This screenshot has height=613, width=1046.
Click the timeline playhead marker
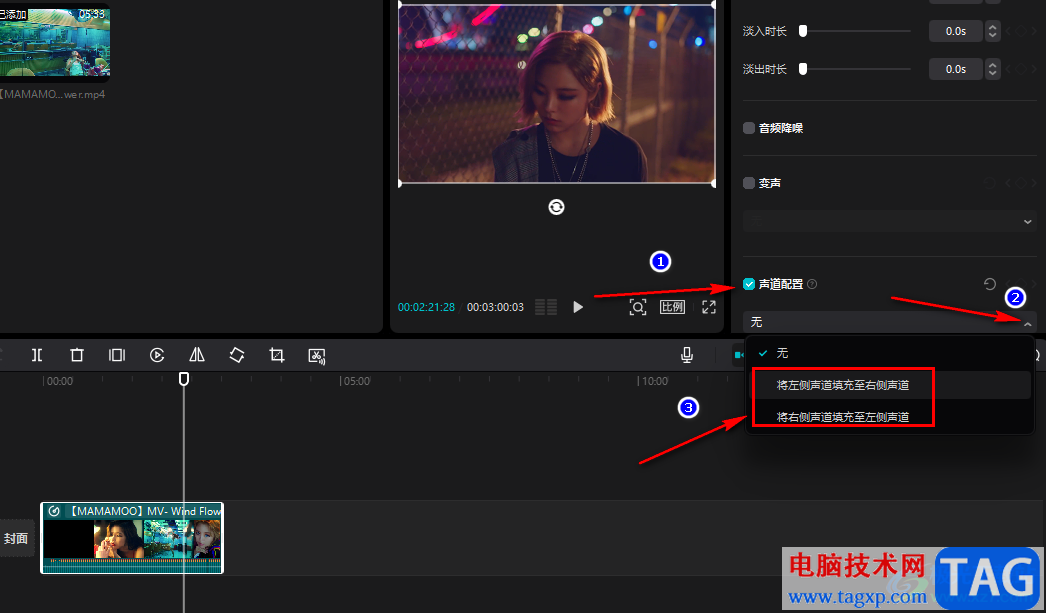(183, 379)
